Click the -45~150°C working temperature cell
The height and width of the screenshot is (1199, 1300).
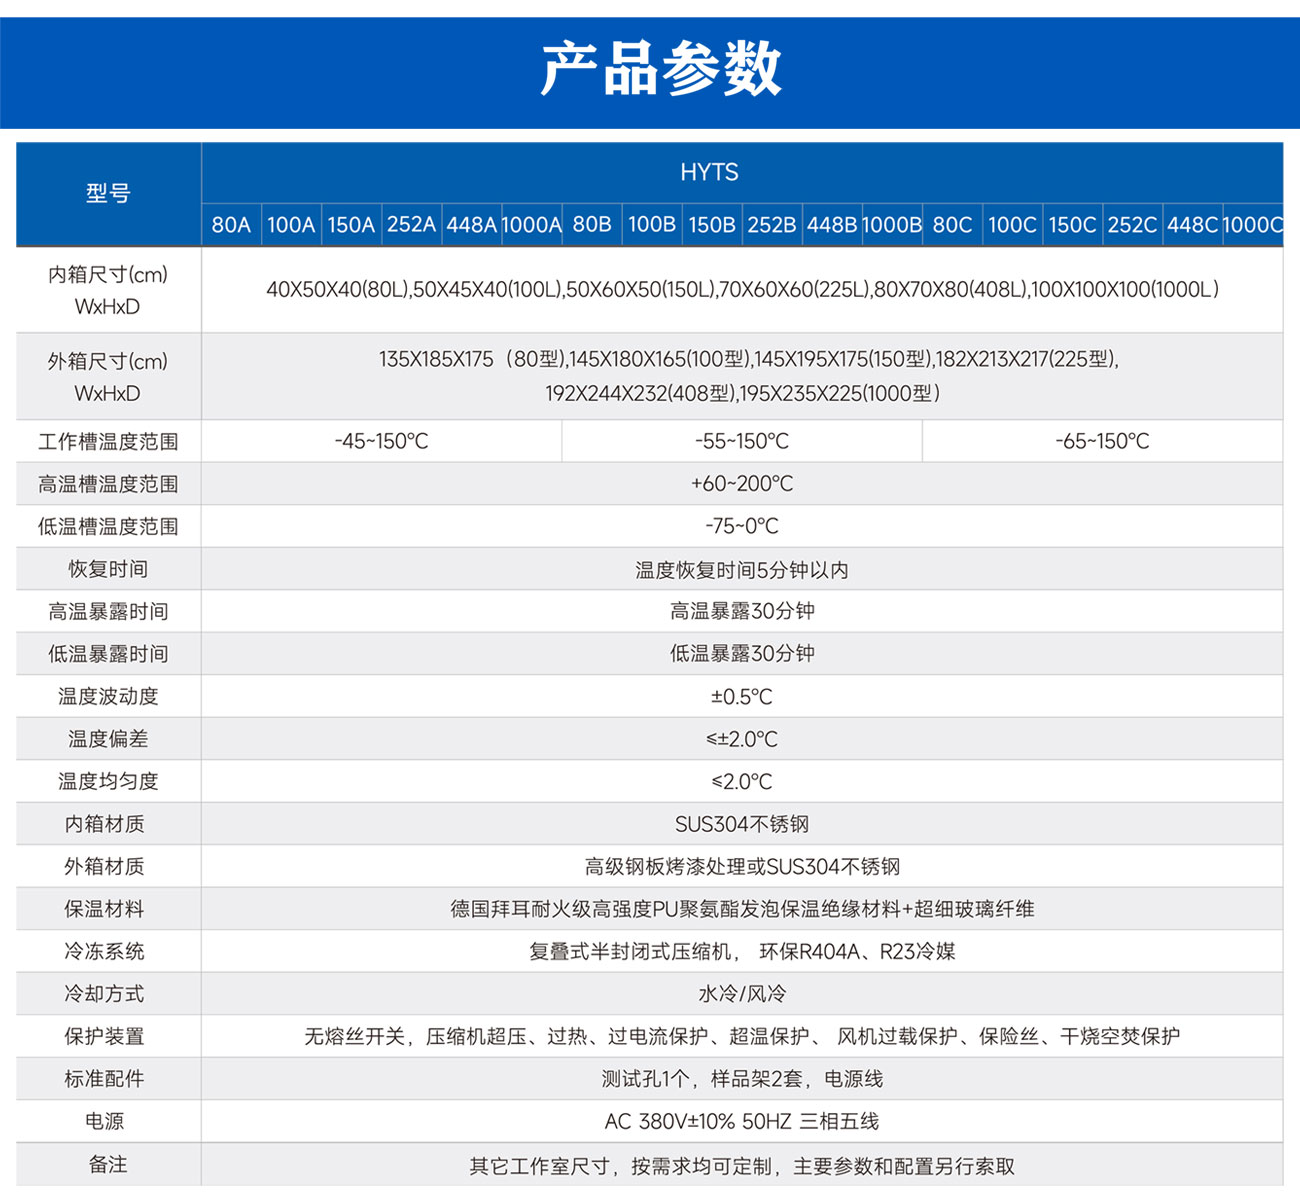pos(381,441)
